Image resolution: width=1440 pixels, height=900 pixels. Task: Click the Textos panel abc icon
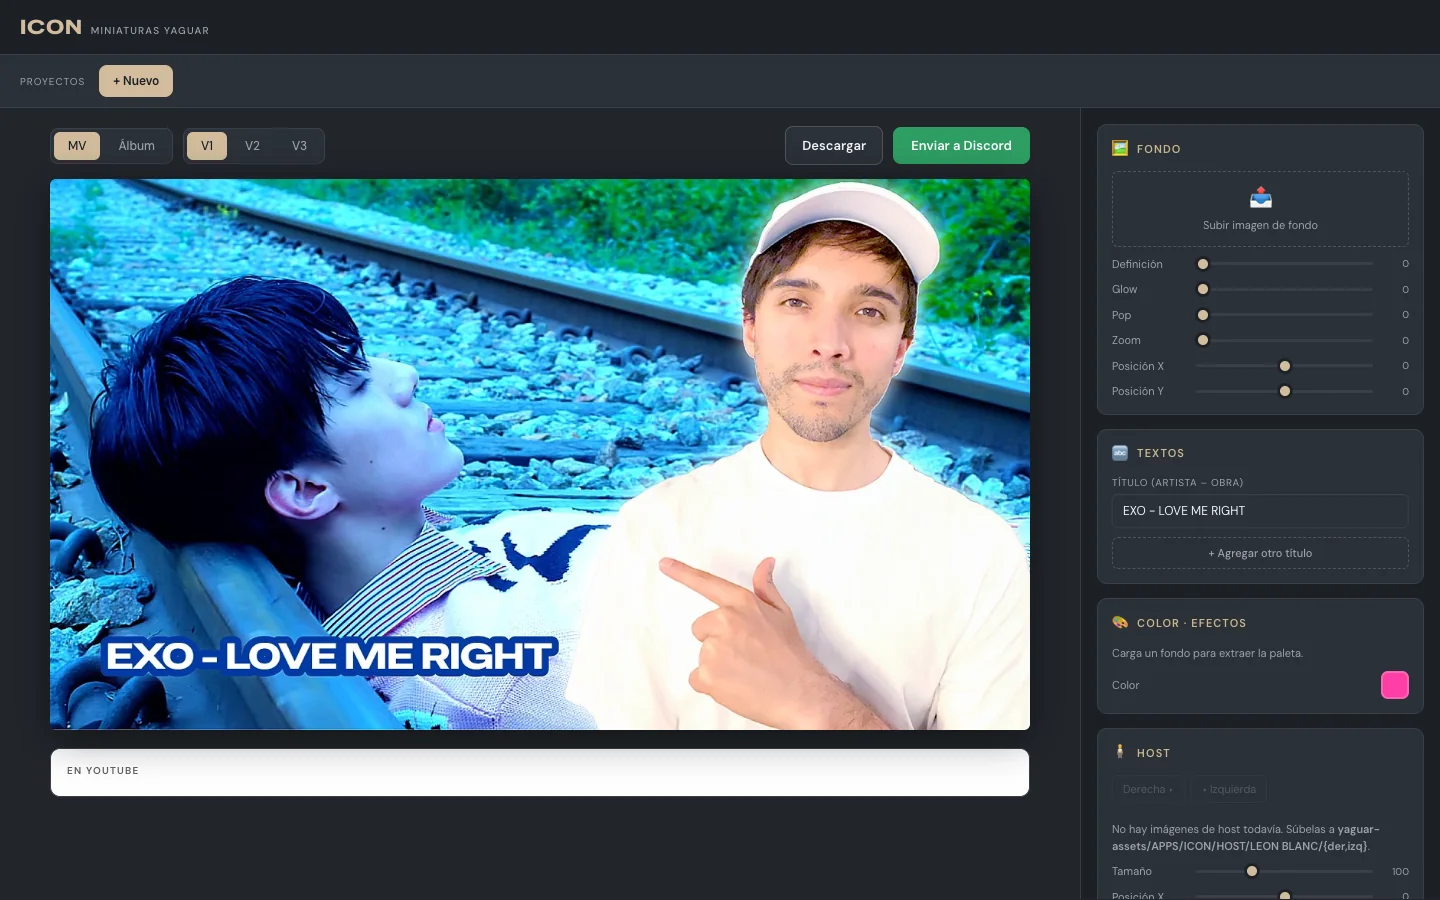tap(1120, 453)
